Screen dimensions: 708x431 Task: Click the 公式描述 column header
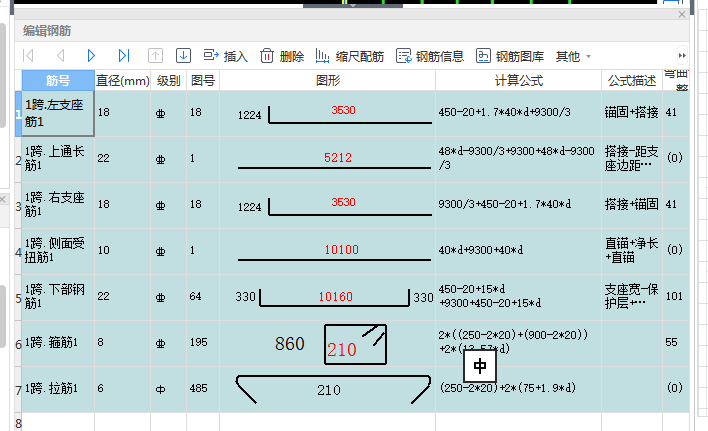[x=632, y=81]
